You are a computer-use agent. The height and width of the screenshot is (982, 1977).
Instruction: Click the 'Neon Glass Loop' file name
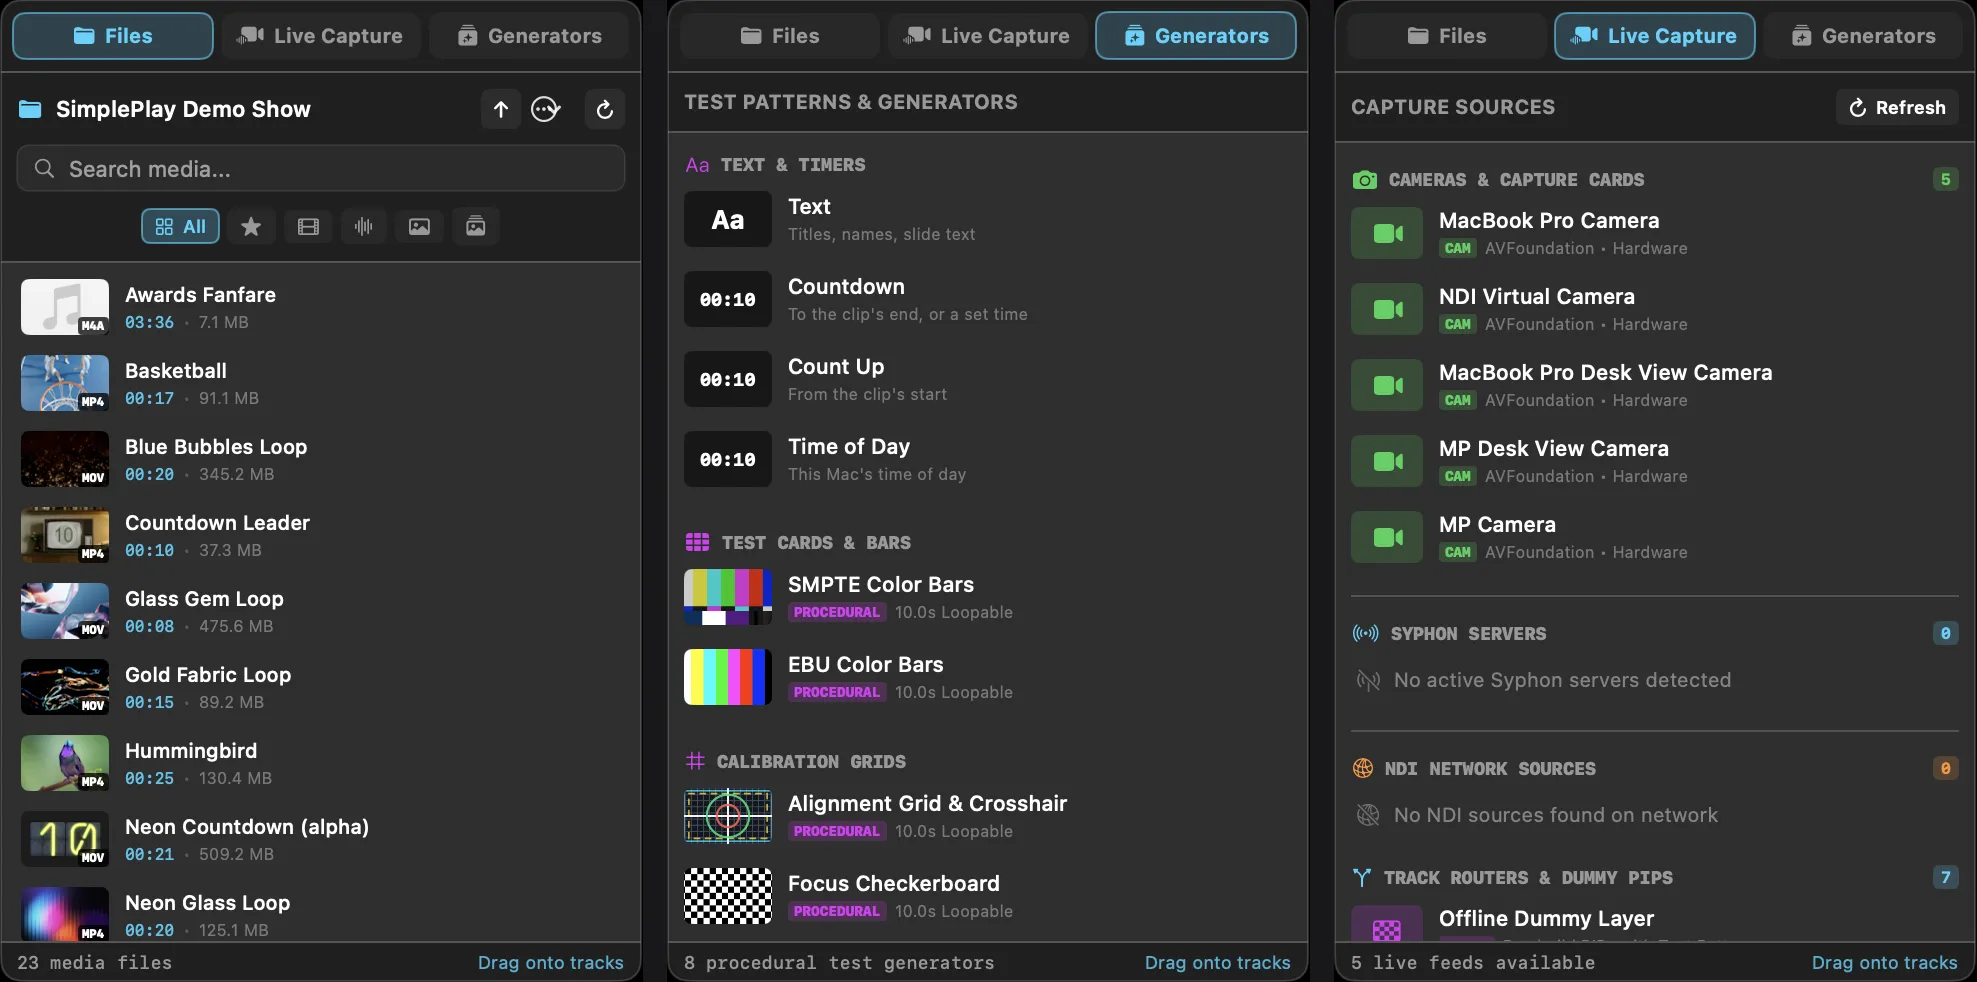coord(207,903)
